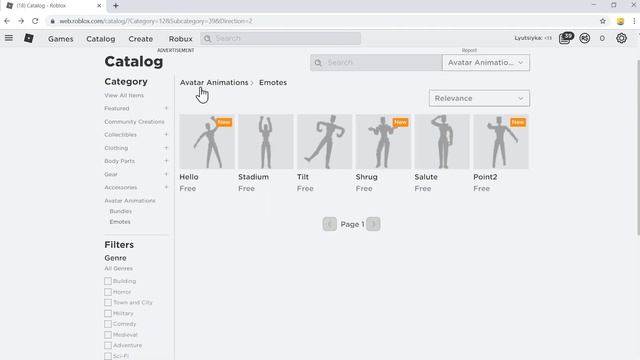Image resolution: width=640 pixels, height=360 pixels.
Task: Open the Tilt emote thumbnail
Action: (324, 141)
